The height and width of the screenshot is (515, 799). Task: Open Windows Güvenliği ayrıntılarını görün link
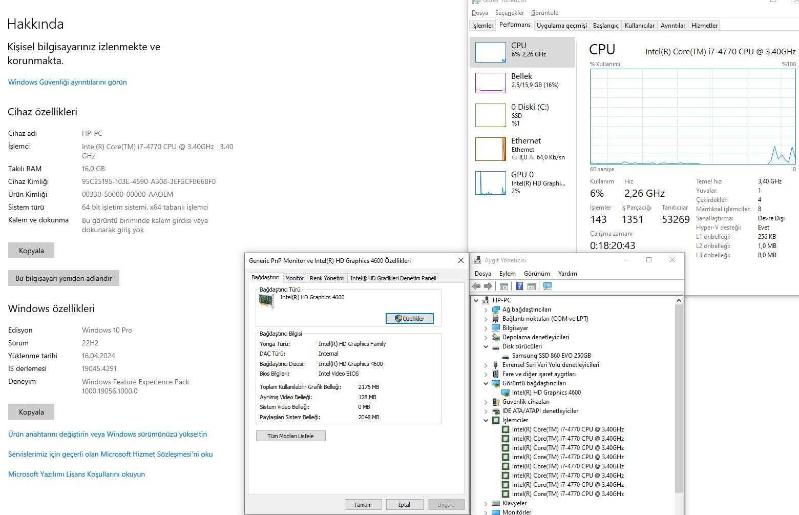(67, 82)
